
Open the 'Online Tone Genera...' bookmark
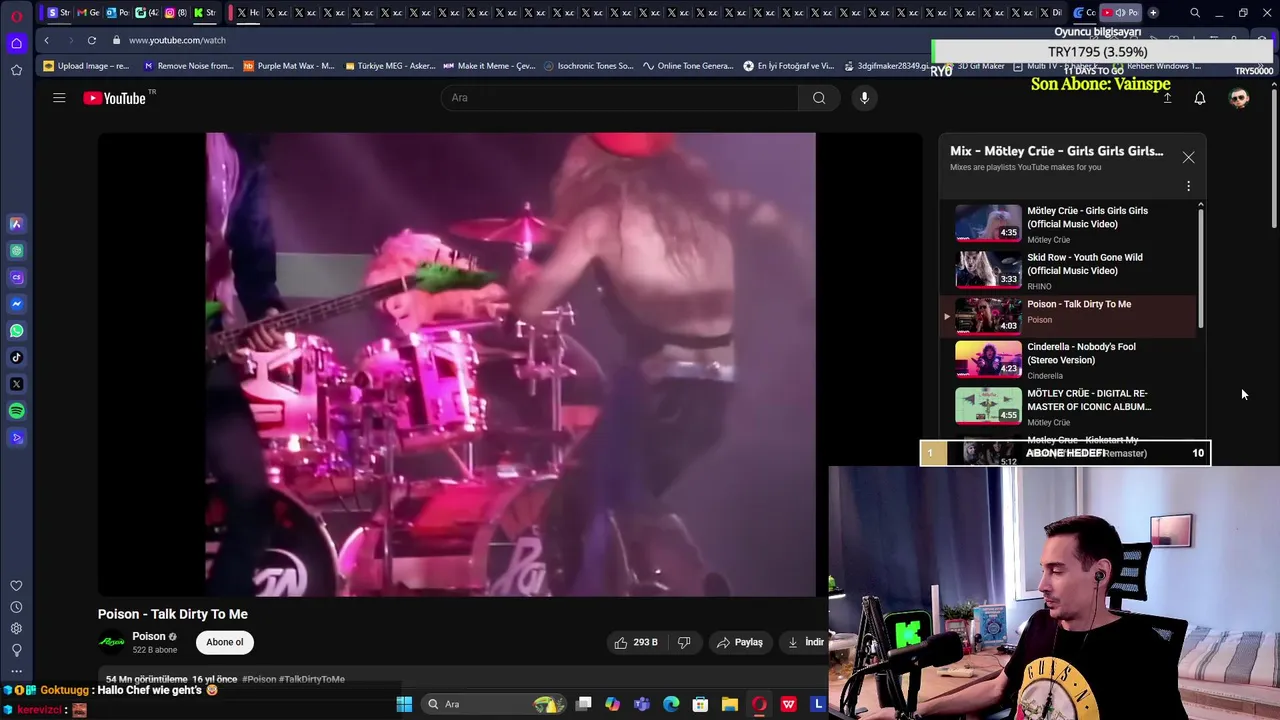click(x=689, y=66)
